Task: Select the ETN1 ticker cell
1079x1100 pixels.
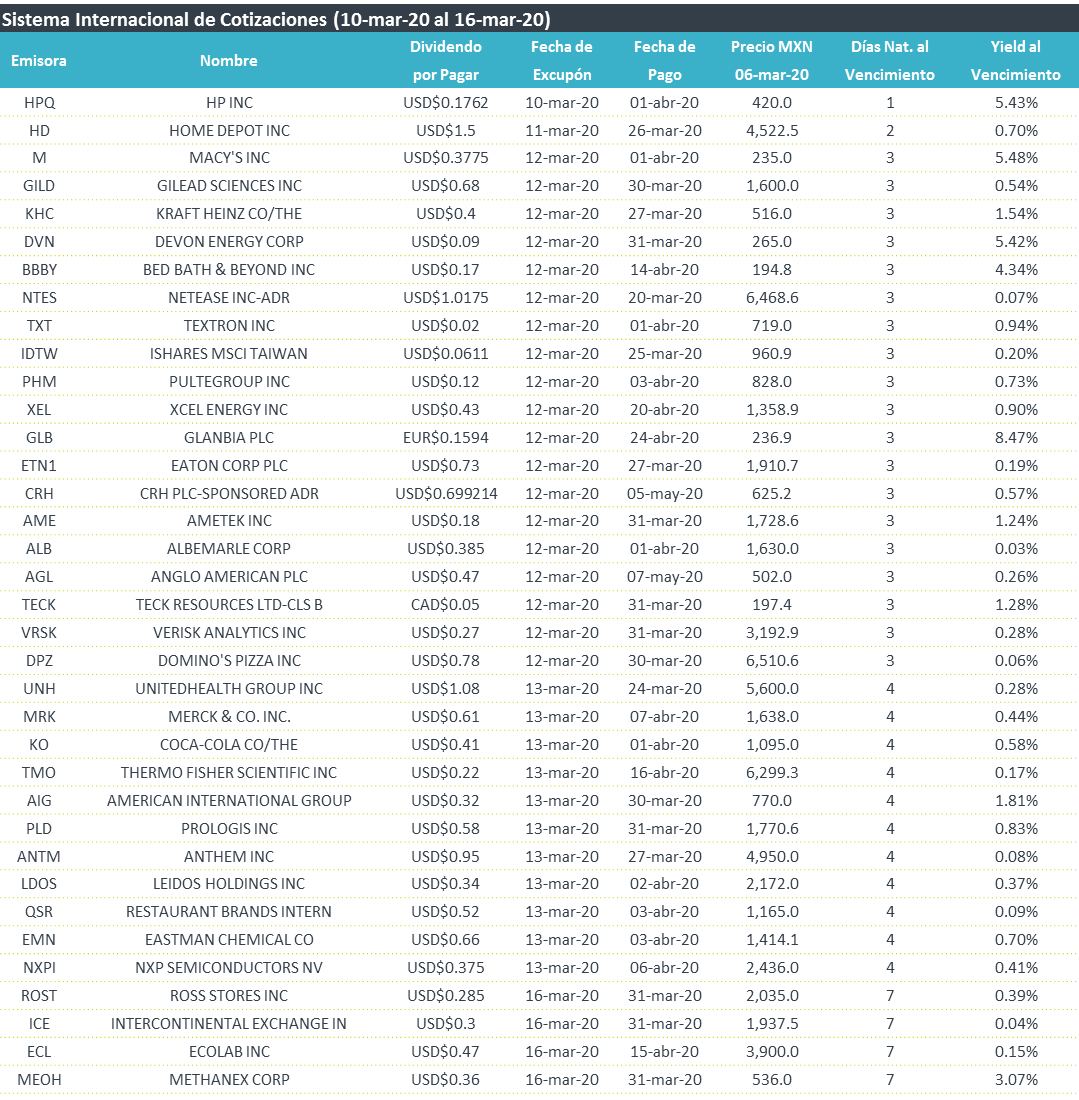Action: [x=39, y=466]
